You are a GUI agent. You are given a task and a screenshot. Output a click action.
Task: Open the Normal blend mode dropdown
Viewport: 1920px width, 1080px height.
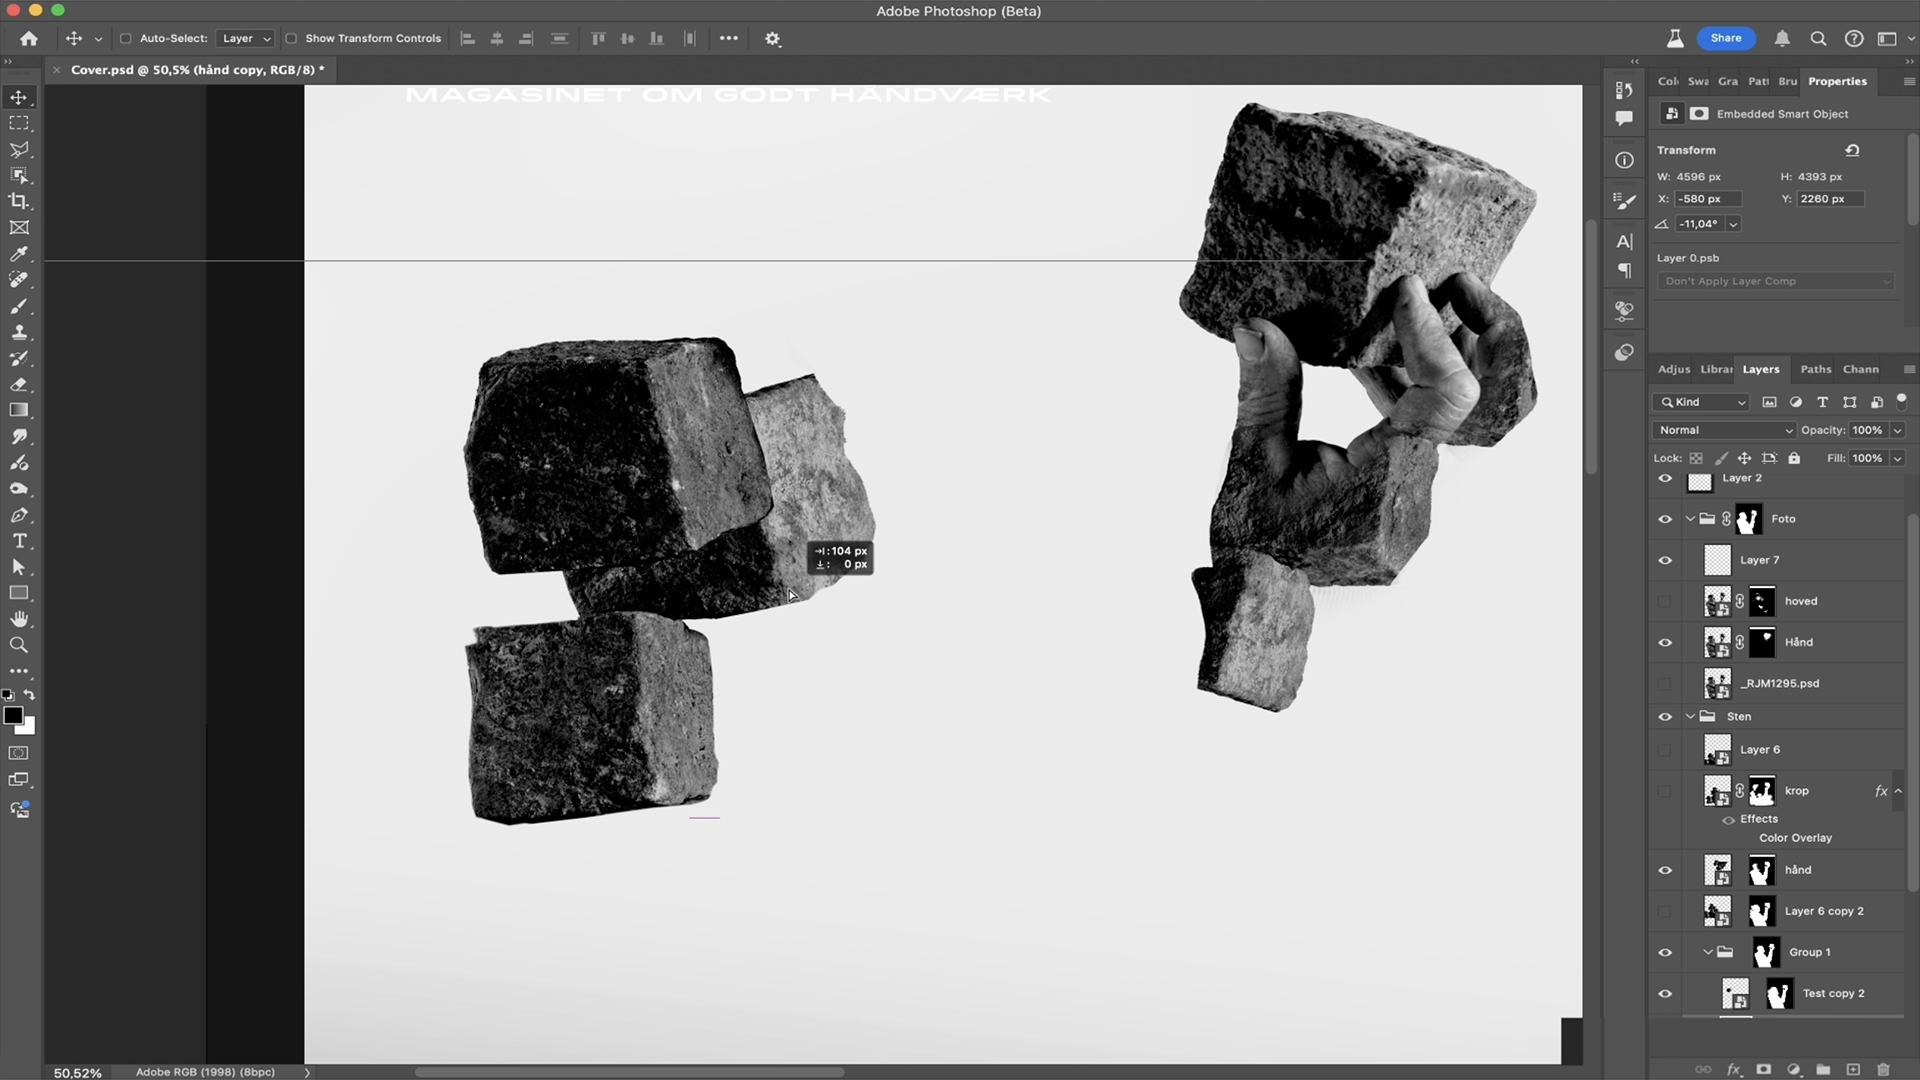pyautogui.click(x=1723, y=429)
